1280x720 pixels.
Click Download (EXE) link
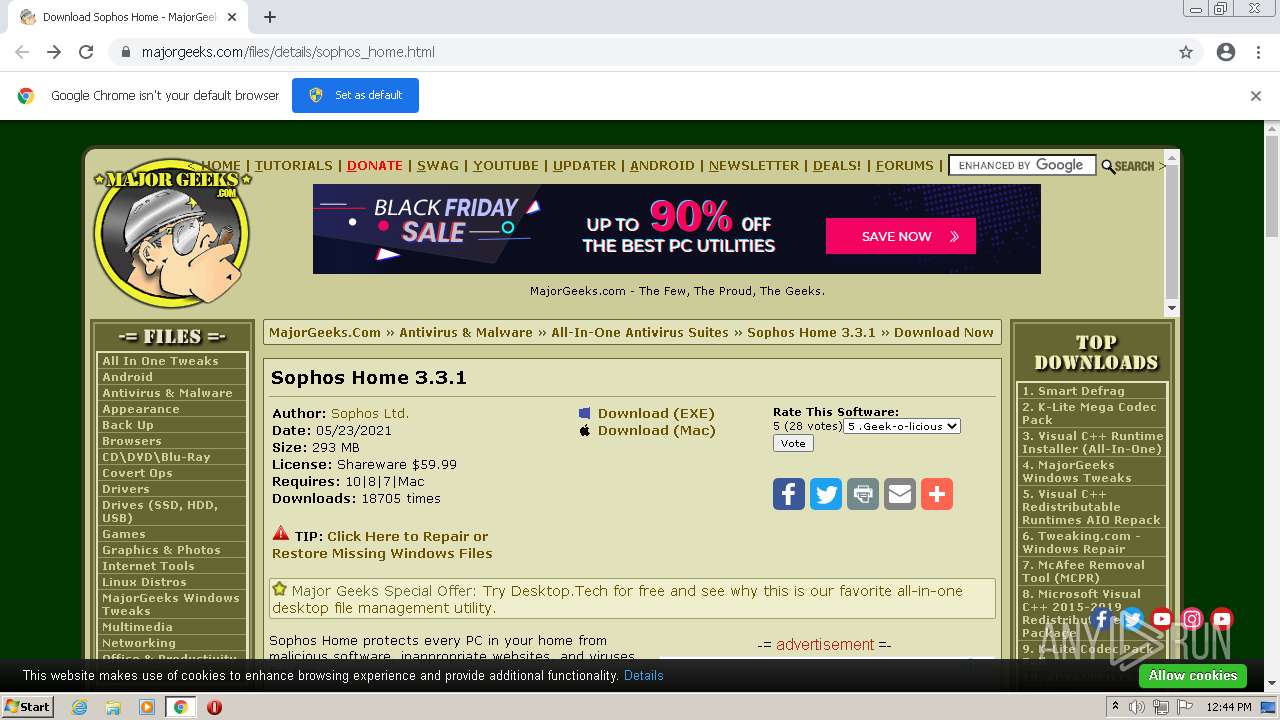tap(656, 413)
